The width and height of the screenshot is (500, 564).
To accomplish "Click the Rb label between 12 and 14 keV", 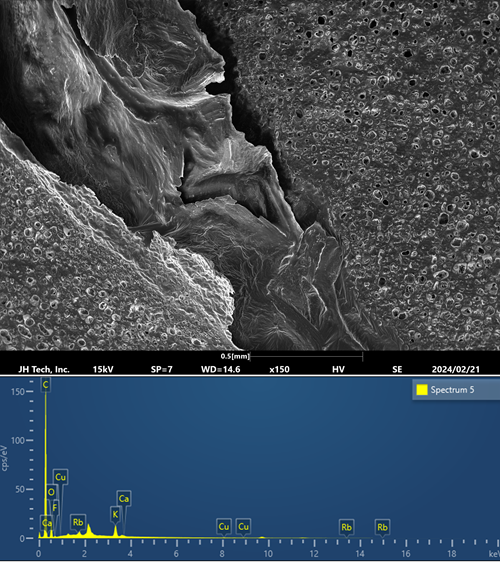I will coord(346,527).
